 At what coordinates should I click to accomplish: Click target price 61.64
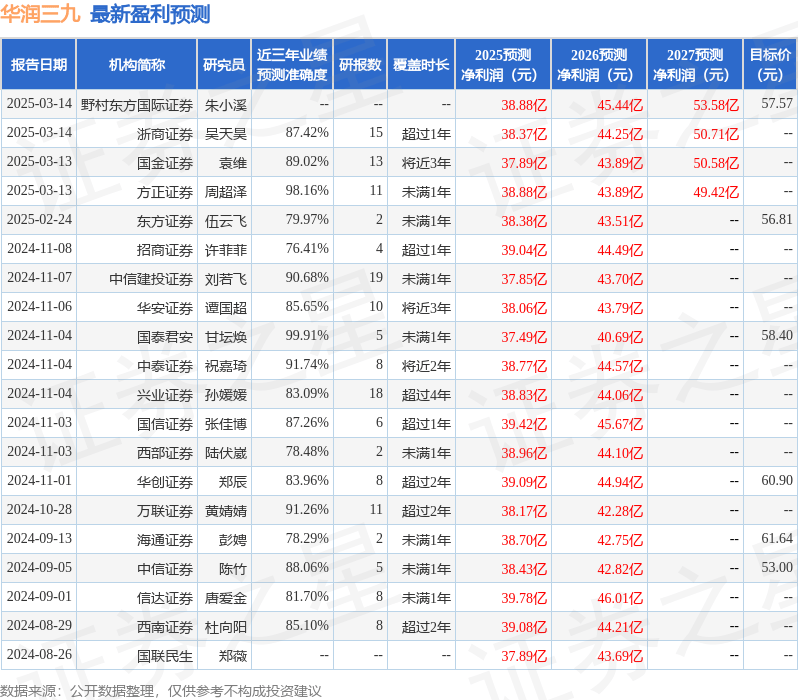tap(777, 539)
